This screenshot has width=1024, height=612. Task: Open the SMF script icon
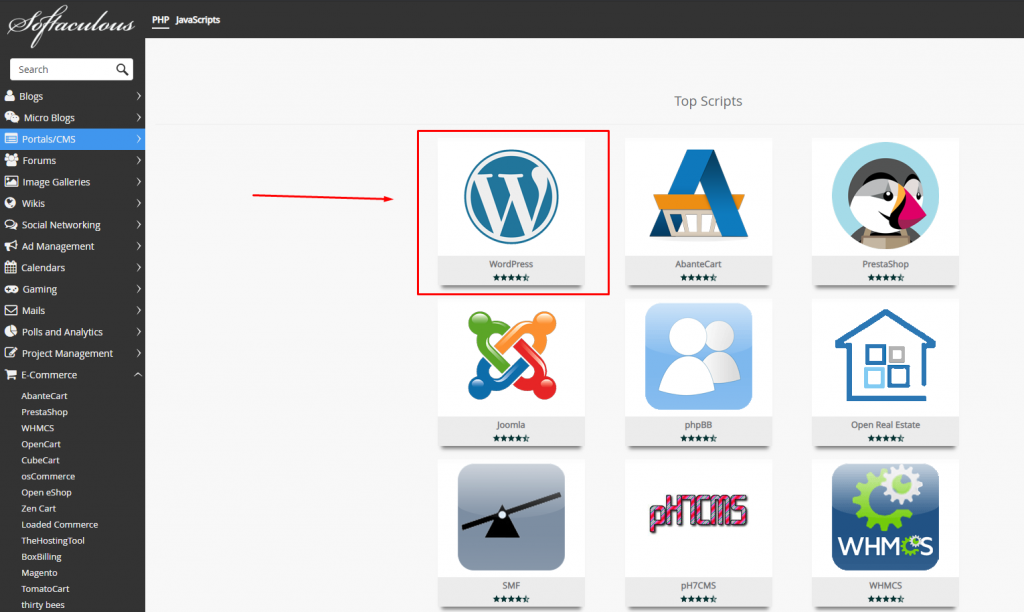tap(511, 517)
